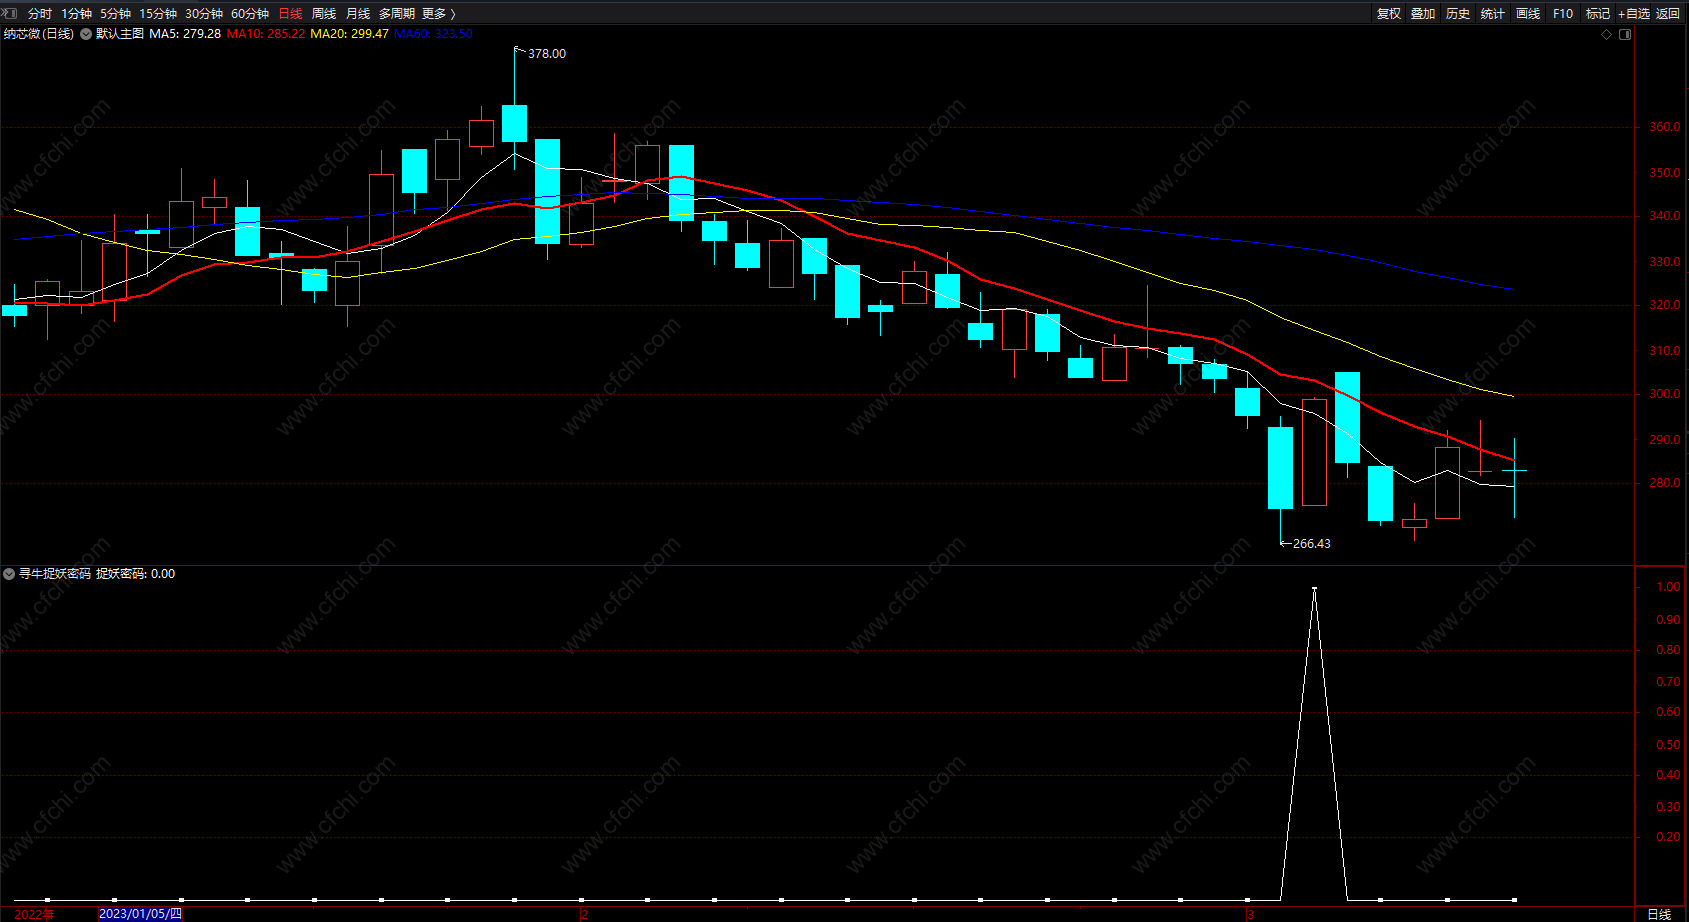Switch to 分时 intraday tab
This screenshot has height=922, width=1689.
40,14
